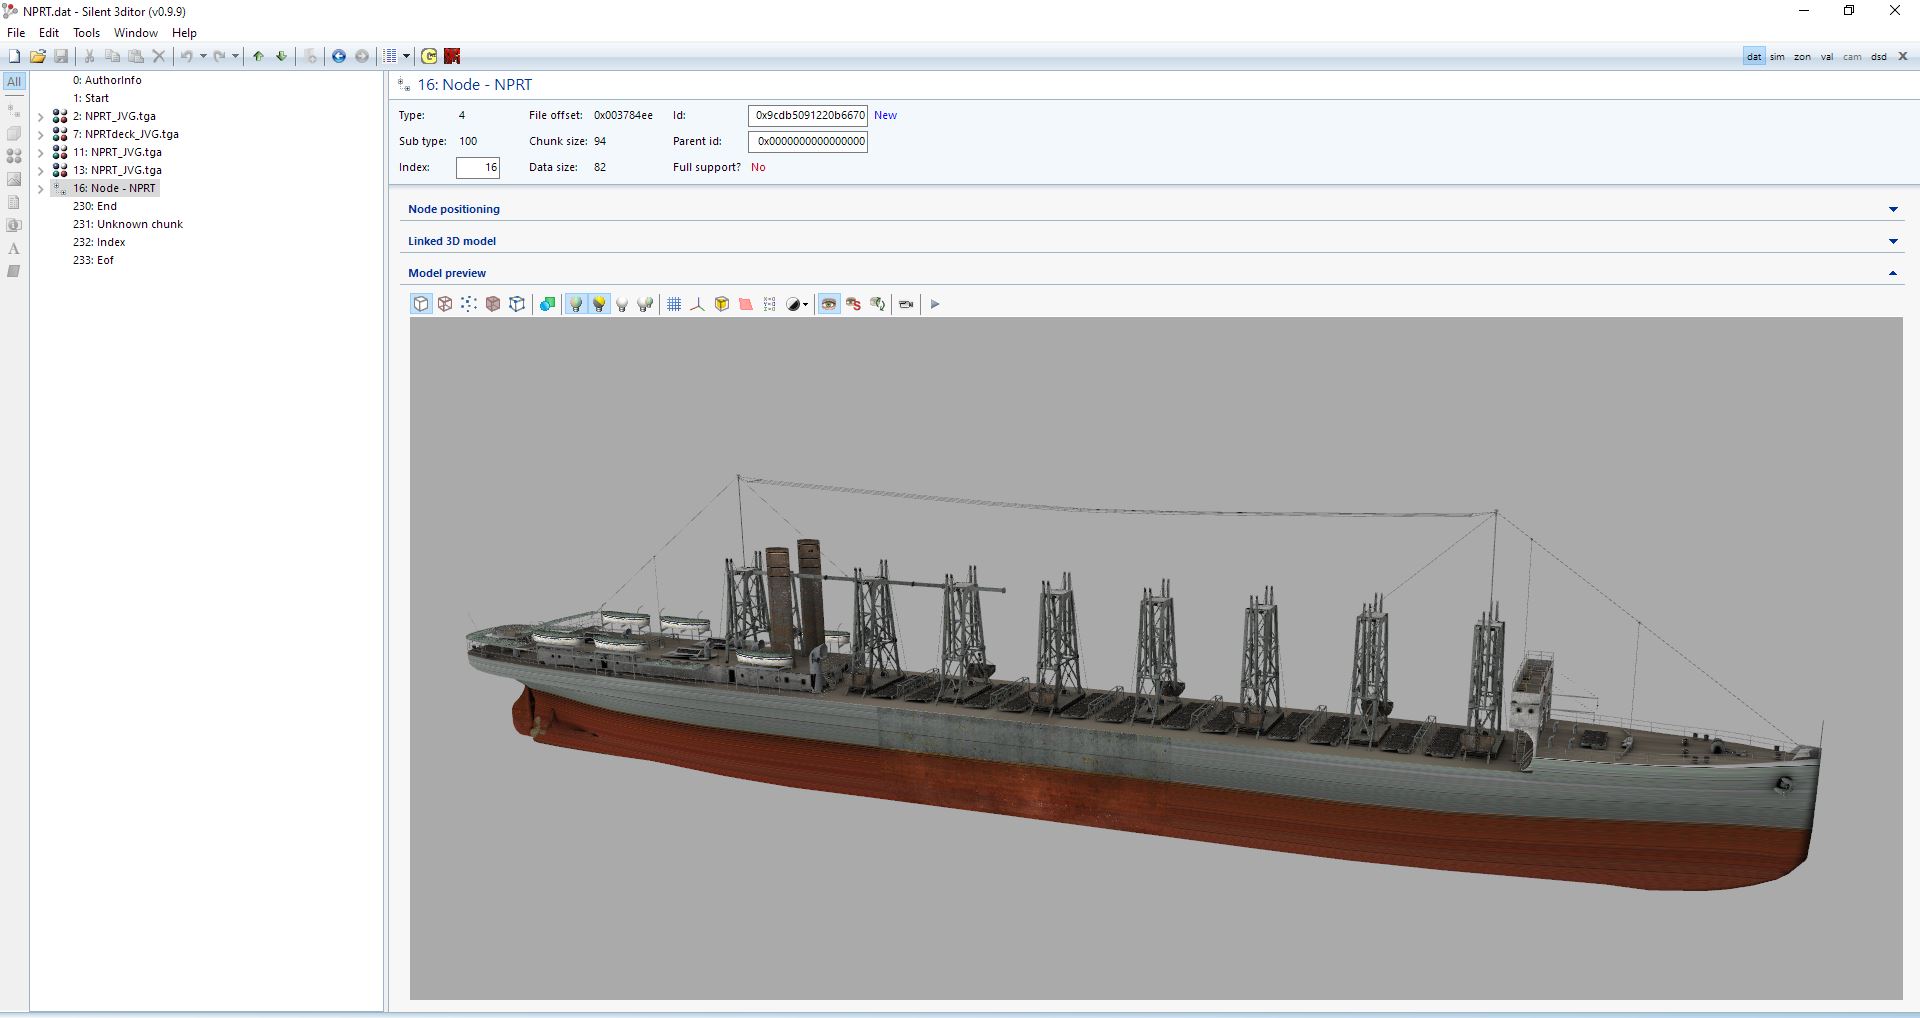
Task: Open the Tools menu
Action: (86, 33)
